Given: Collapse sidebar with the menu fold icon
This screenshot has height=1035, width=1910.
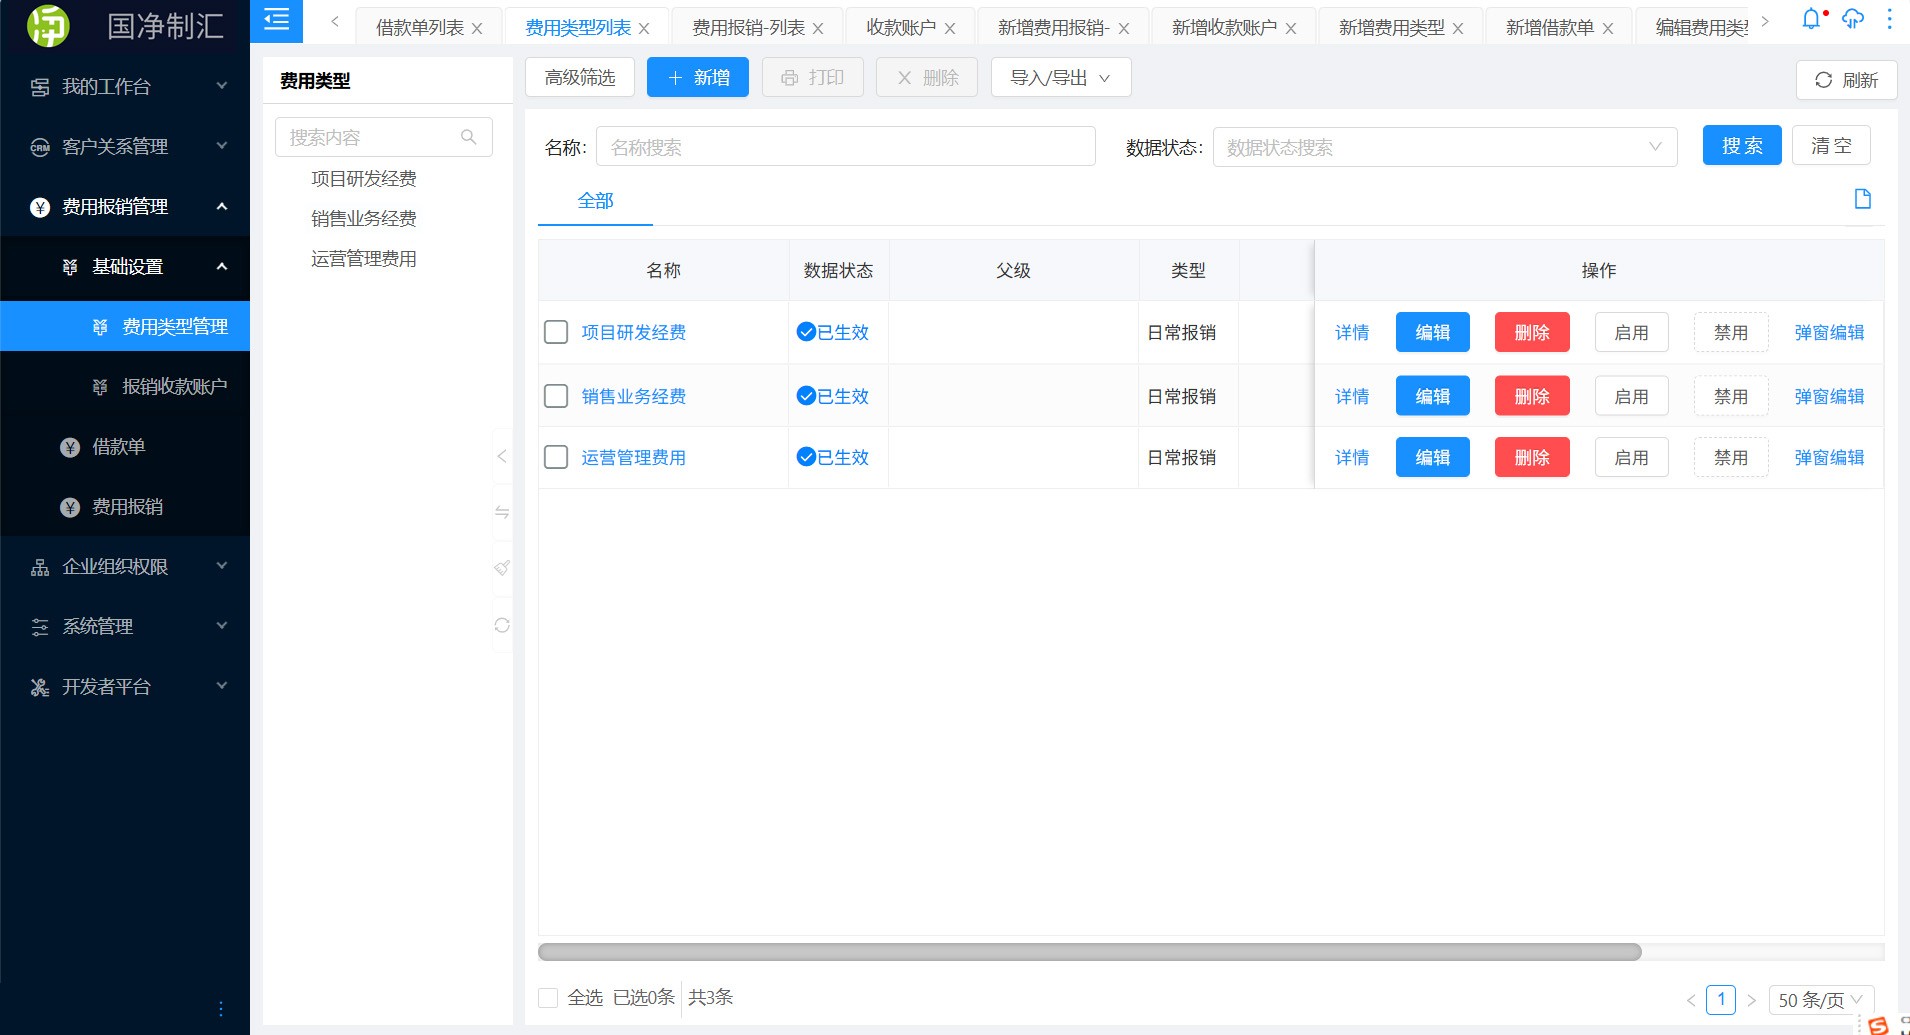Looking at the screenshot, I should 276,20.
